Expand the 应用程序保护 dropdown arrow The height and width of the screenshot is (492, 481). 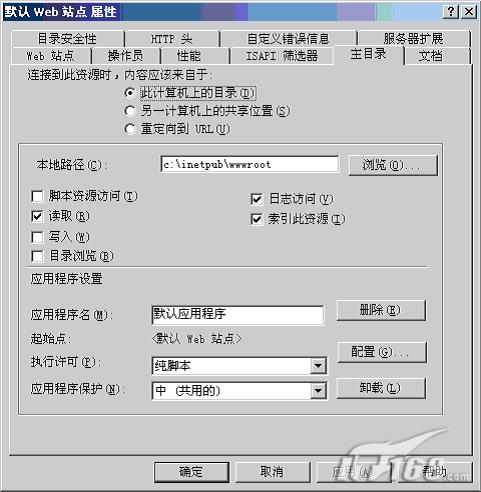click(x=318, y=390)
